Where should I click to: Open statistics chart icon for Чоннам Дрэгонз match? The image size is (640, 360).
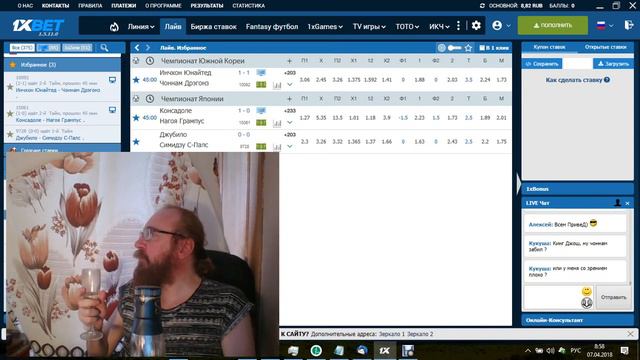[277, 85]
